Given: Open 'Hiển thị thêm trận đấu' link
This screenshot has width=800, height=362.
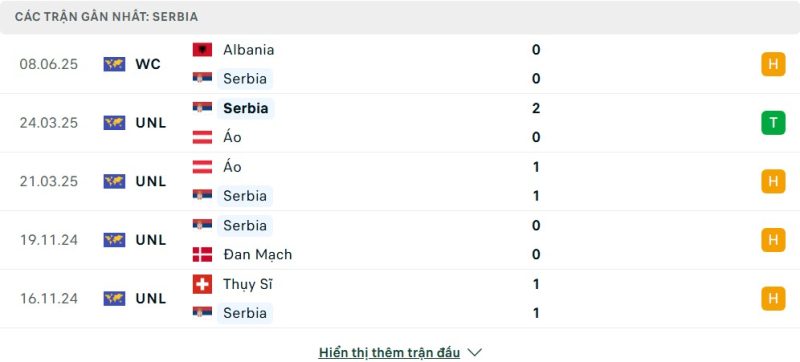Looking at the screenshot, I should coord(389,352).
